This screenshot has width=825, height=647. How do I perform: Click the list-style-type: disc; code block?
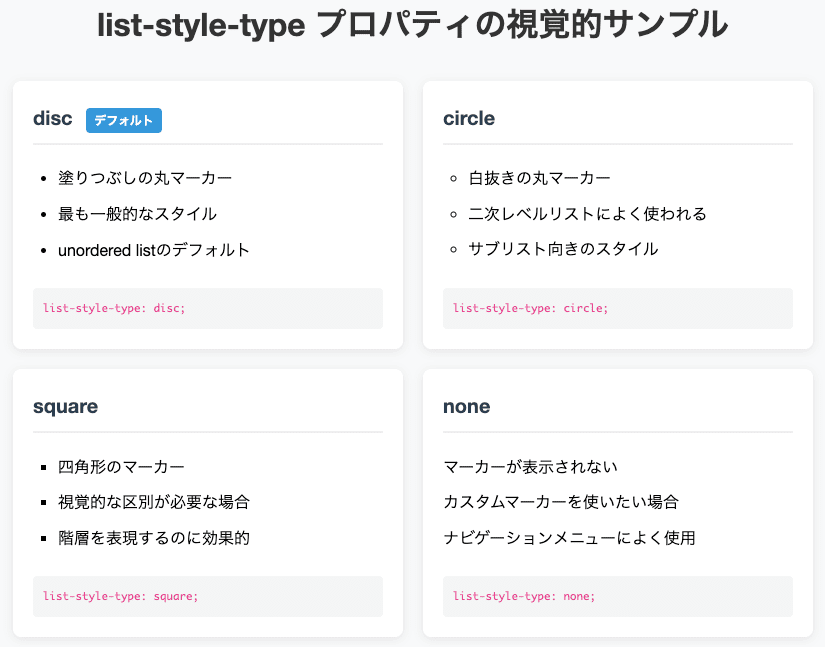point(208,308)
